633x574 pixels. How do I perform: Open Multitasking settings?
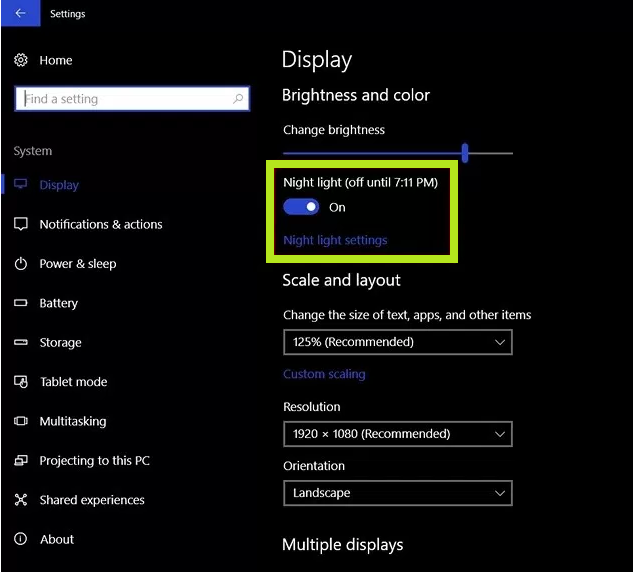[73, 421]
